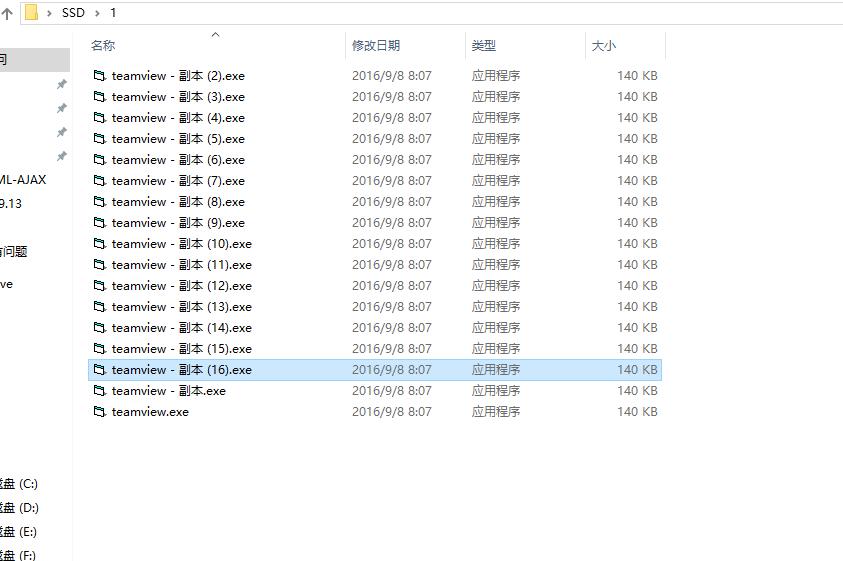Click icon of teamview - 副本 (12).exe
The width and height of the screenshot is (843, 561).
[x=99, y=286]
